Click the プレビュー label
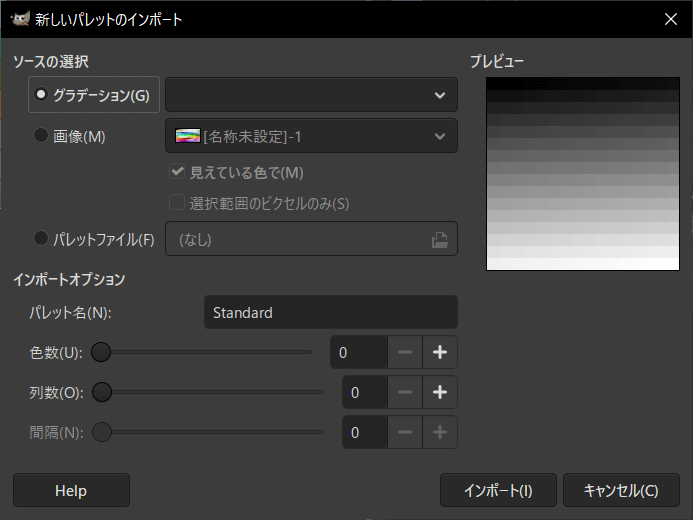Image resolution: width=693 pixels, height=520 pixels. [x=497, y=61]
